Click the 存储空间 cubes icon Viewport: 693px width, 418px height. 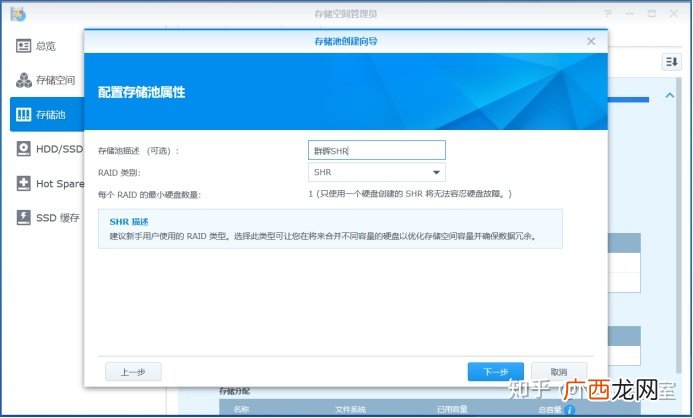pos(23,80)
